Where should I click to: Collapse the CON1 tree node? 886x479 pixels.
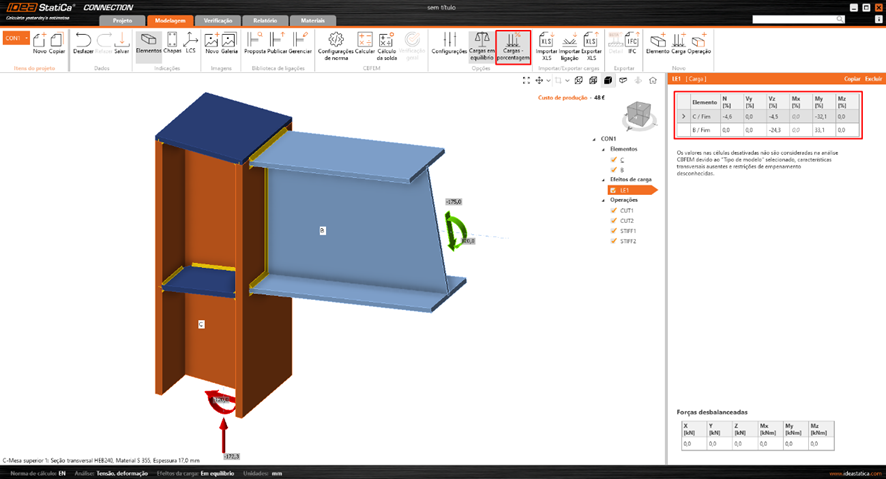coord(595,139)
